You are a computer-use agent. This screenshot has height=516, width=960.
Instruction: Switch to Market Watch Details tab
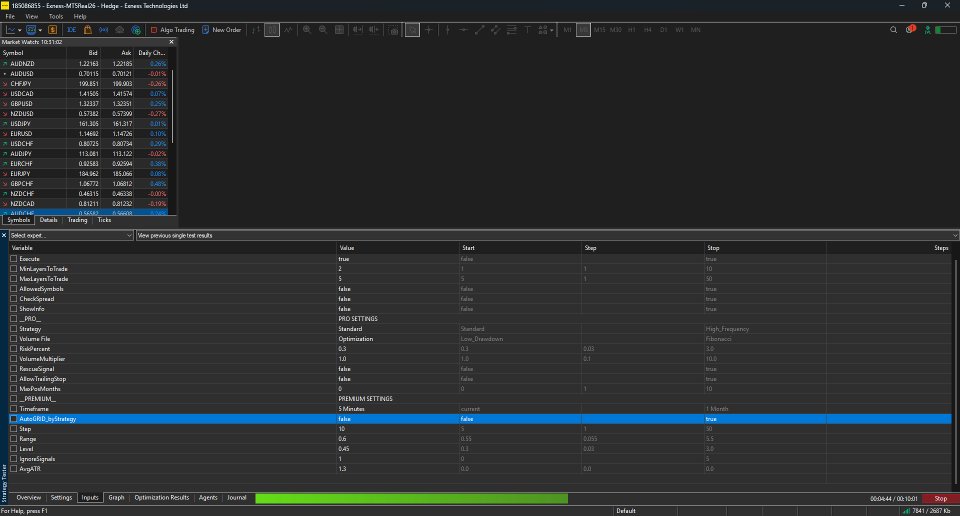pos(48,220)
